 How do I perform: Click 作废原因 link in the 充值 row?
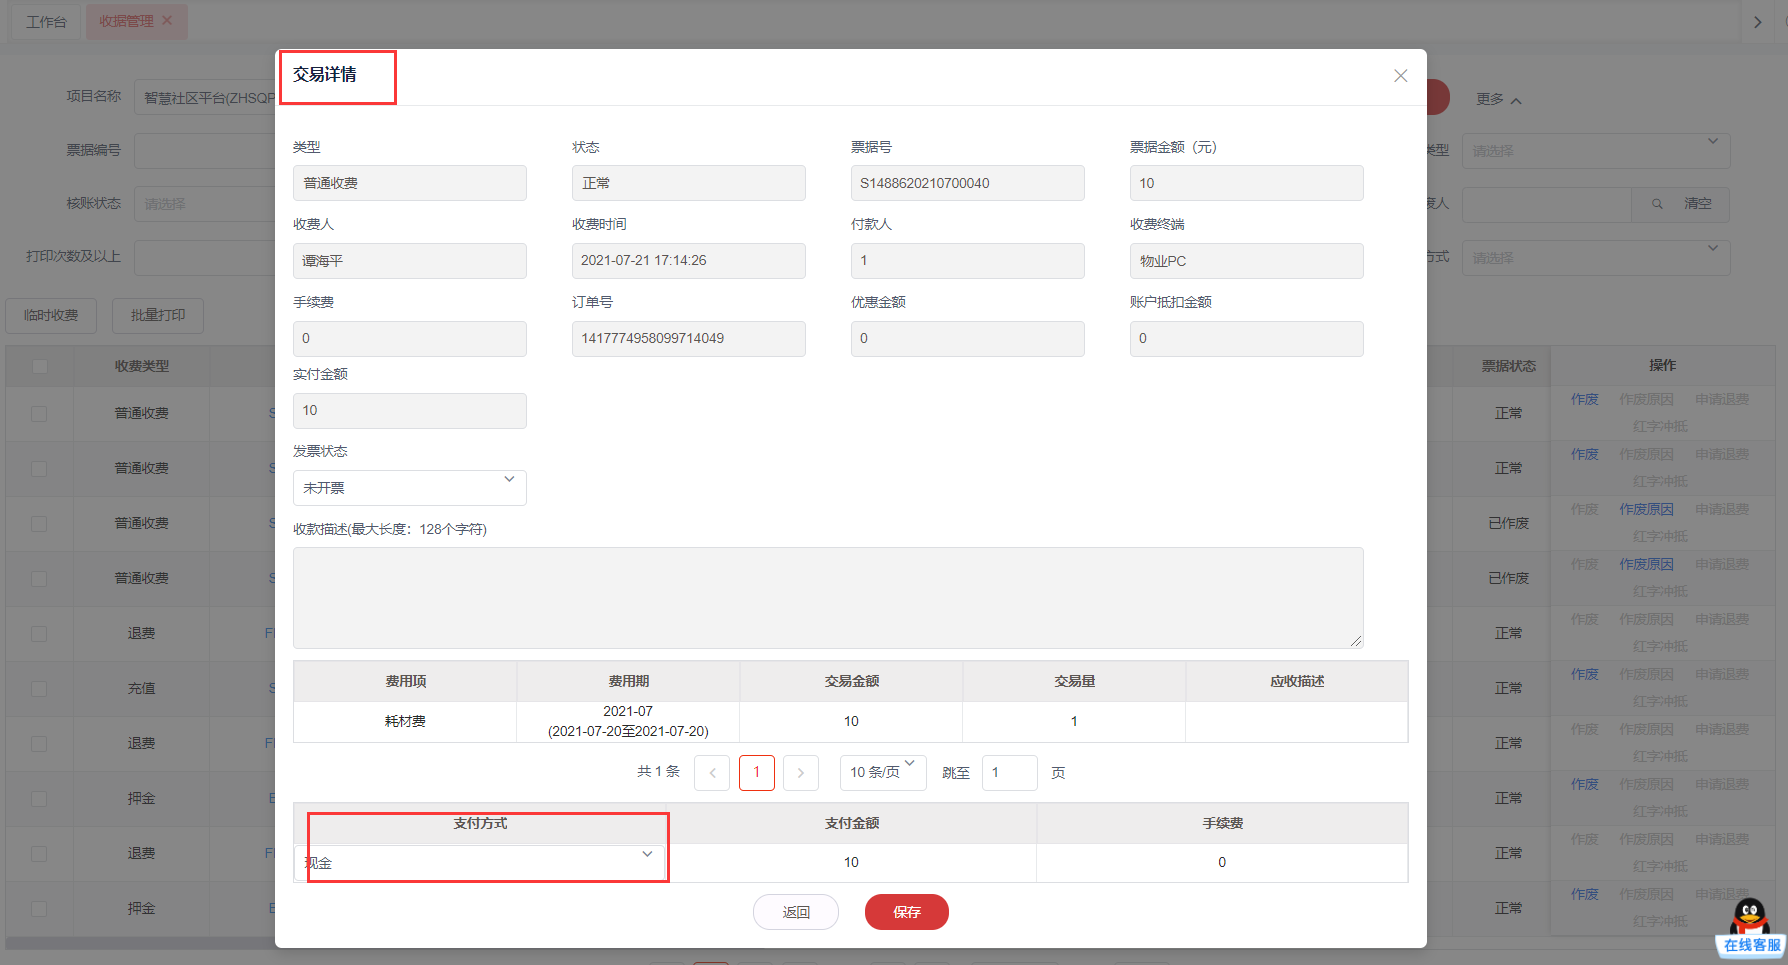1647,675
